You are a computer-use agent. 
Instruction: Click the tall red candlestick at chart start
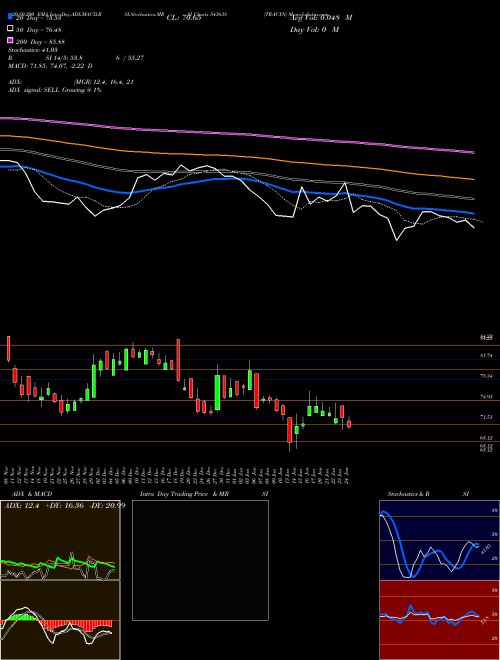8,349
